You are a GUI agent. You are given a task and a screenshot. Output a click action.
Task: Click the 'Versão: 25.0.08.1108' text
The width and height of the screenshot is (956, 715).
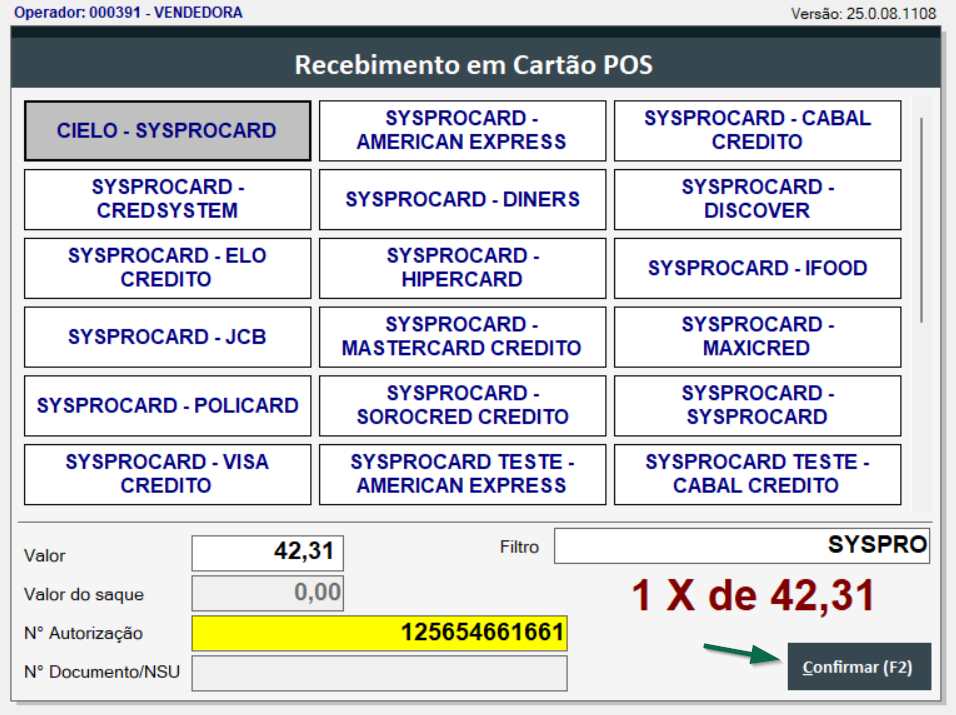[x=863, y=13]
